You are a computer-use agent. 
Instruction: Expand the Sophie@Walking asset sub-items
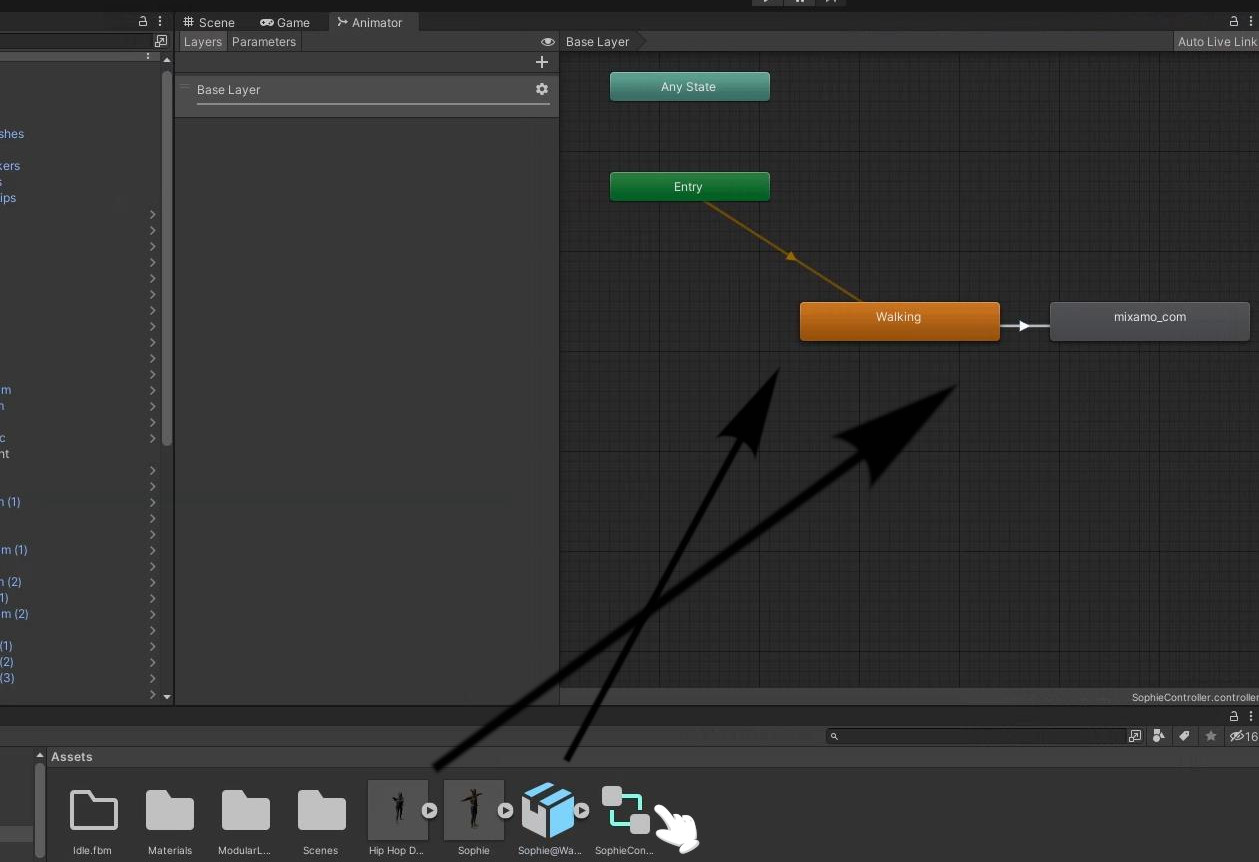click(x=581, y=811)
